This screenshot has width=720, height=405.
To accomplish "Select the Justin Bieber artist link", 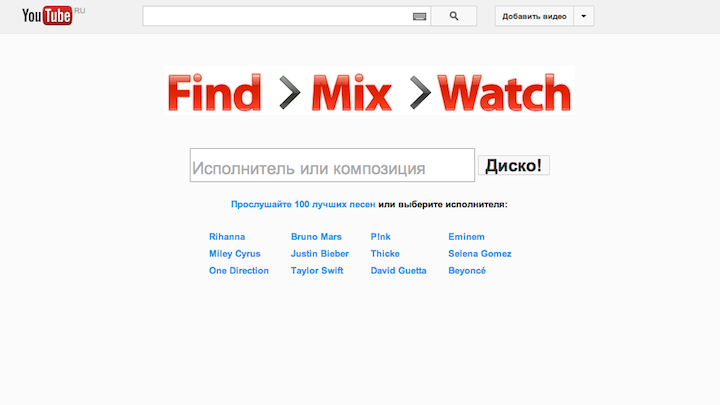I will [x=320, y=254].
